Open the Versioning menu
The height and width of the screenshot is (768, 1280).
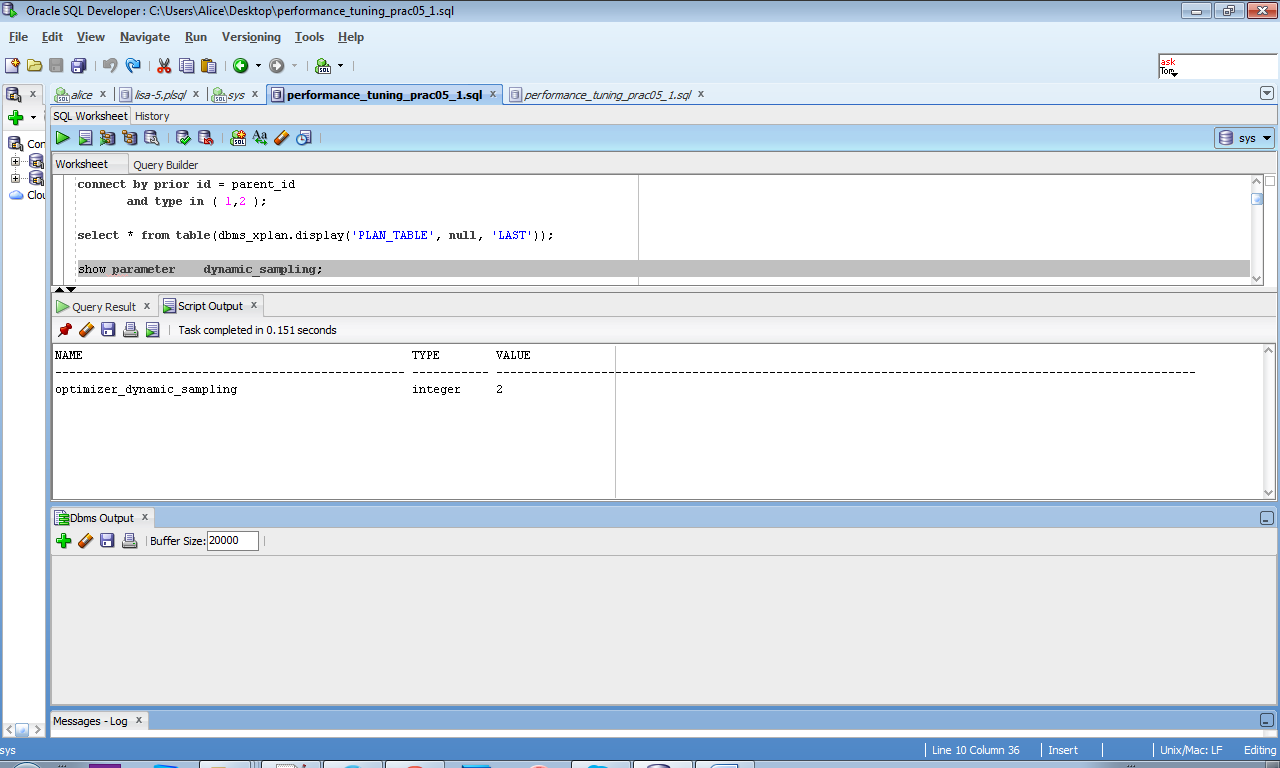(x=251, y=37)
